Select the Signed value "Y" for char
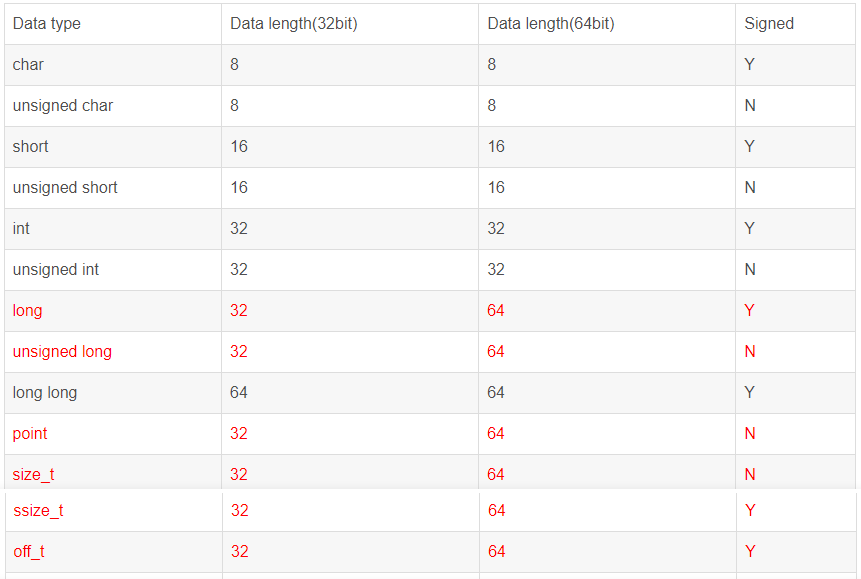The width and height of the screenshot is (861, 579). pos(749,65)
